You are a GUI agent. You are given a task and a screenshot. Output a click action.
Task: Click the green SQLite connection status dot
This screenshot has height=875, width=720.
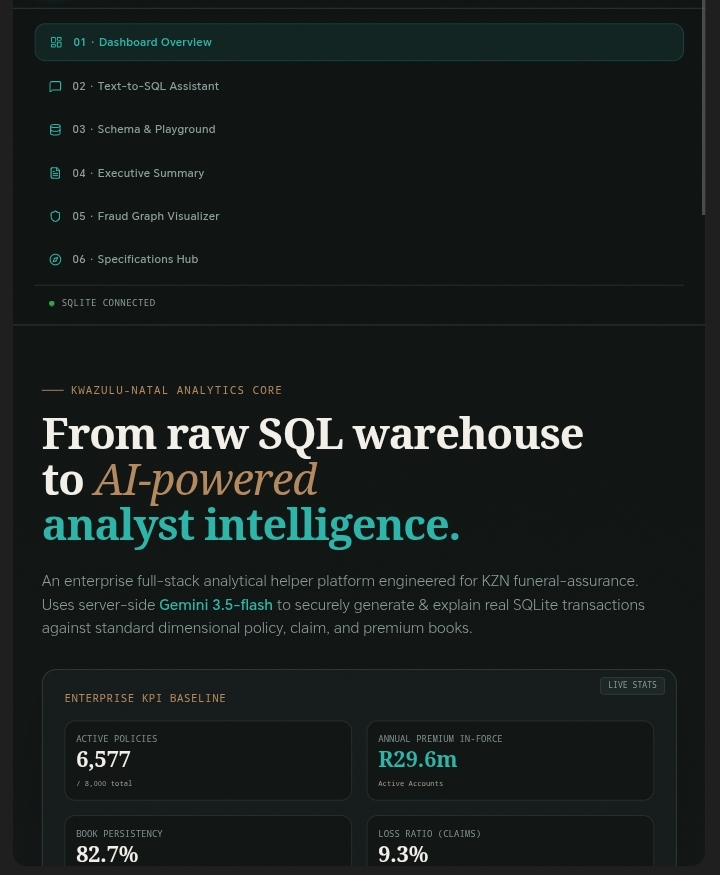[x=52, y=304]
